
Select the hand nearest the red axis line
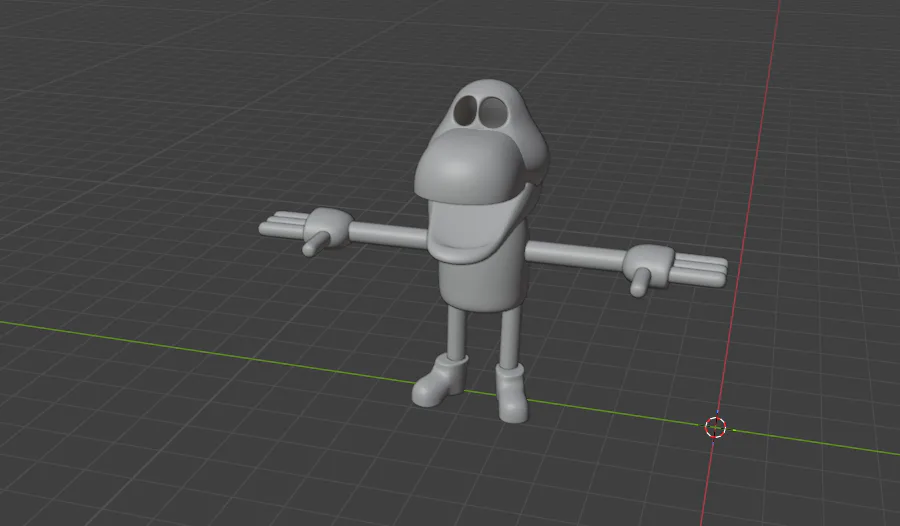point(675,269)
